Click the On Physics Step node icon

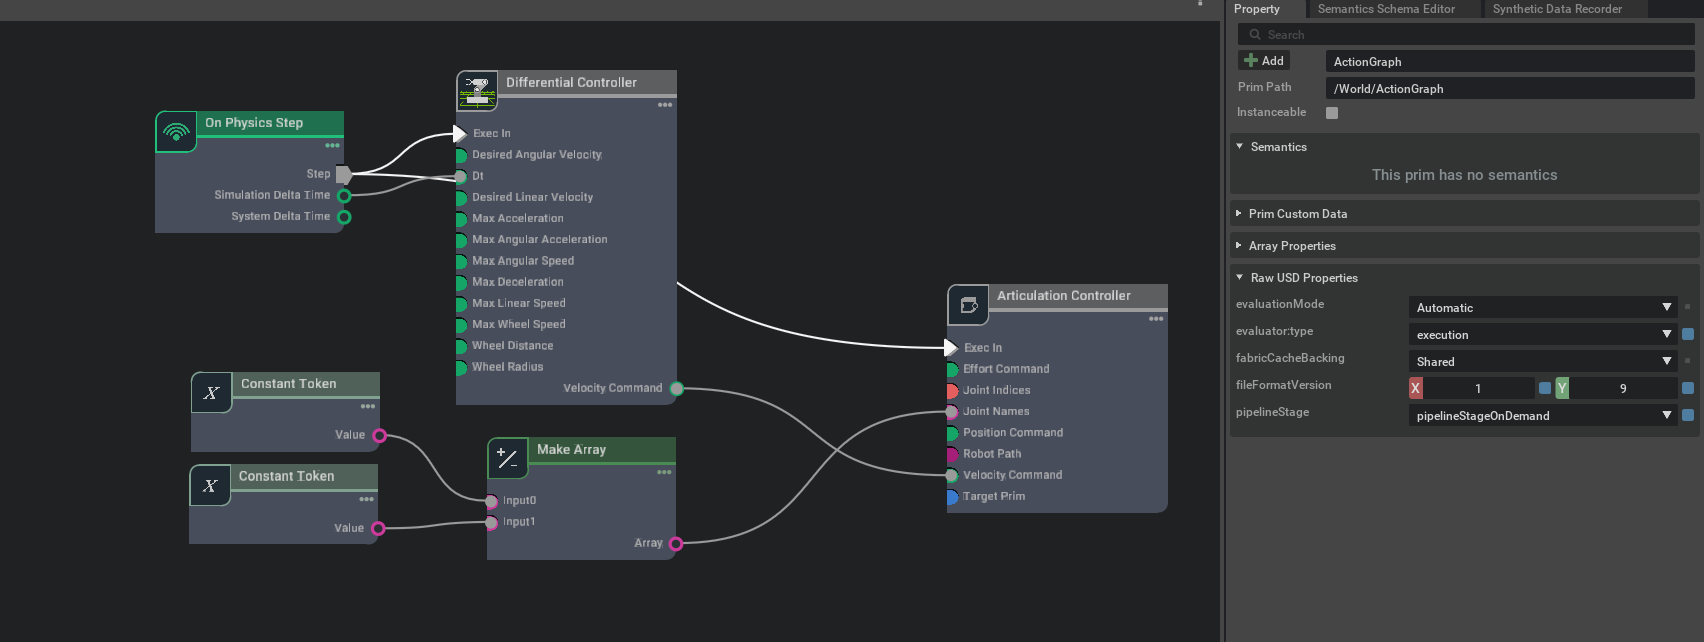pos(176,132)
